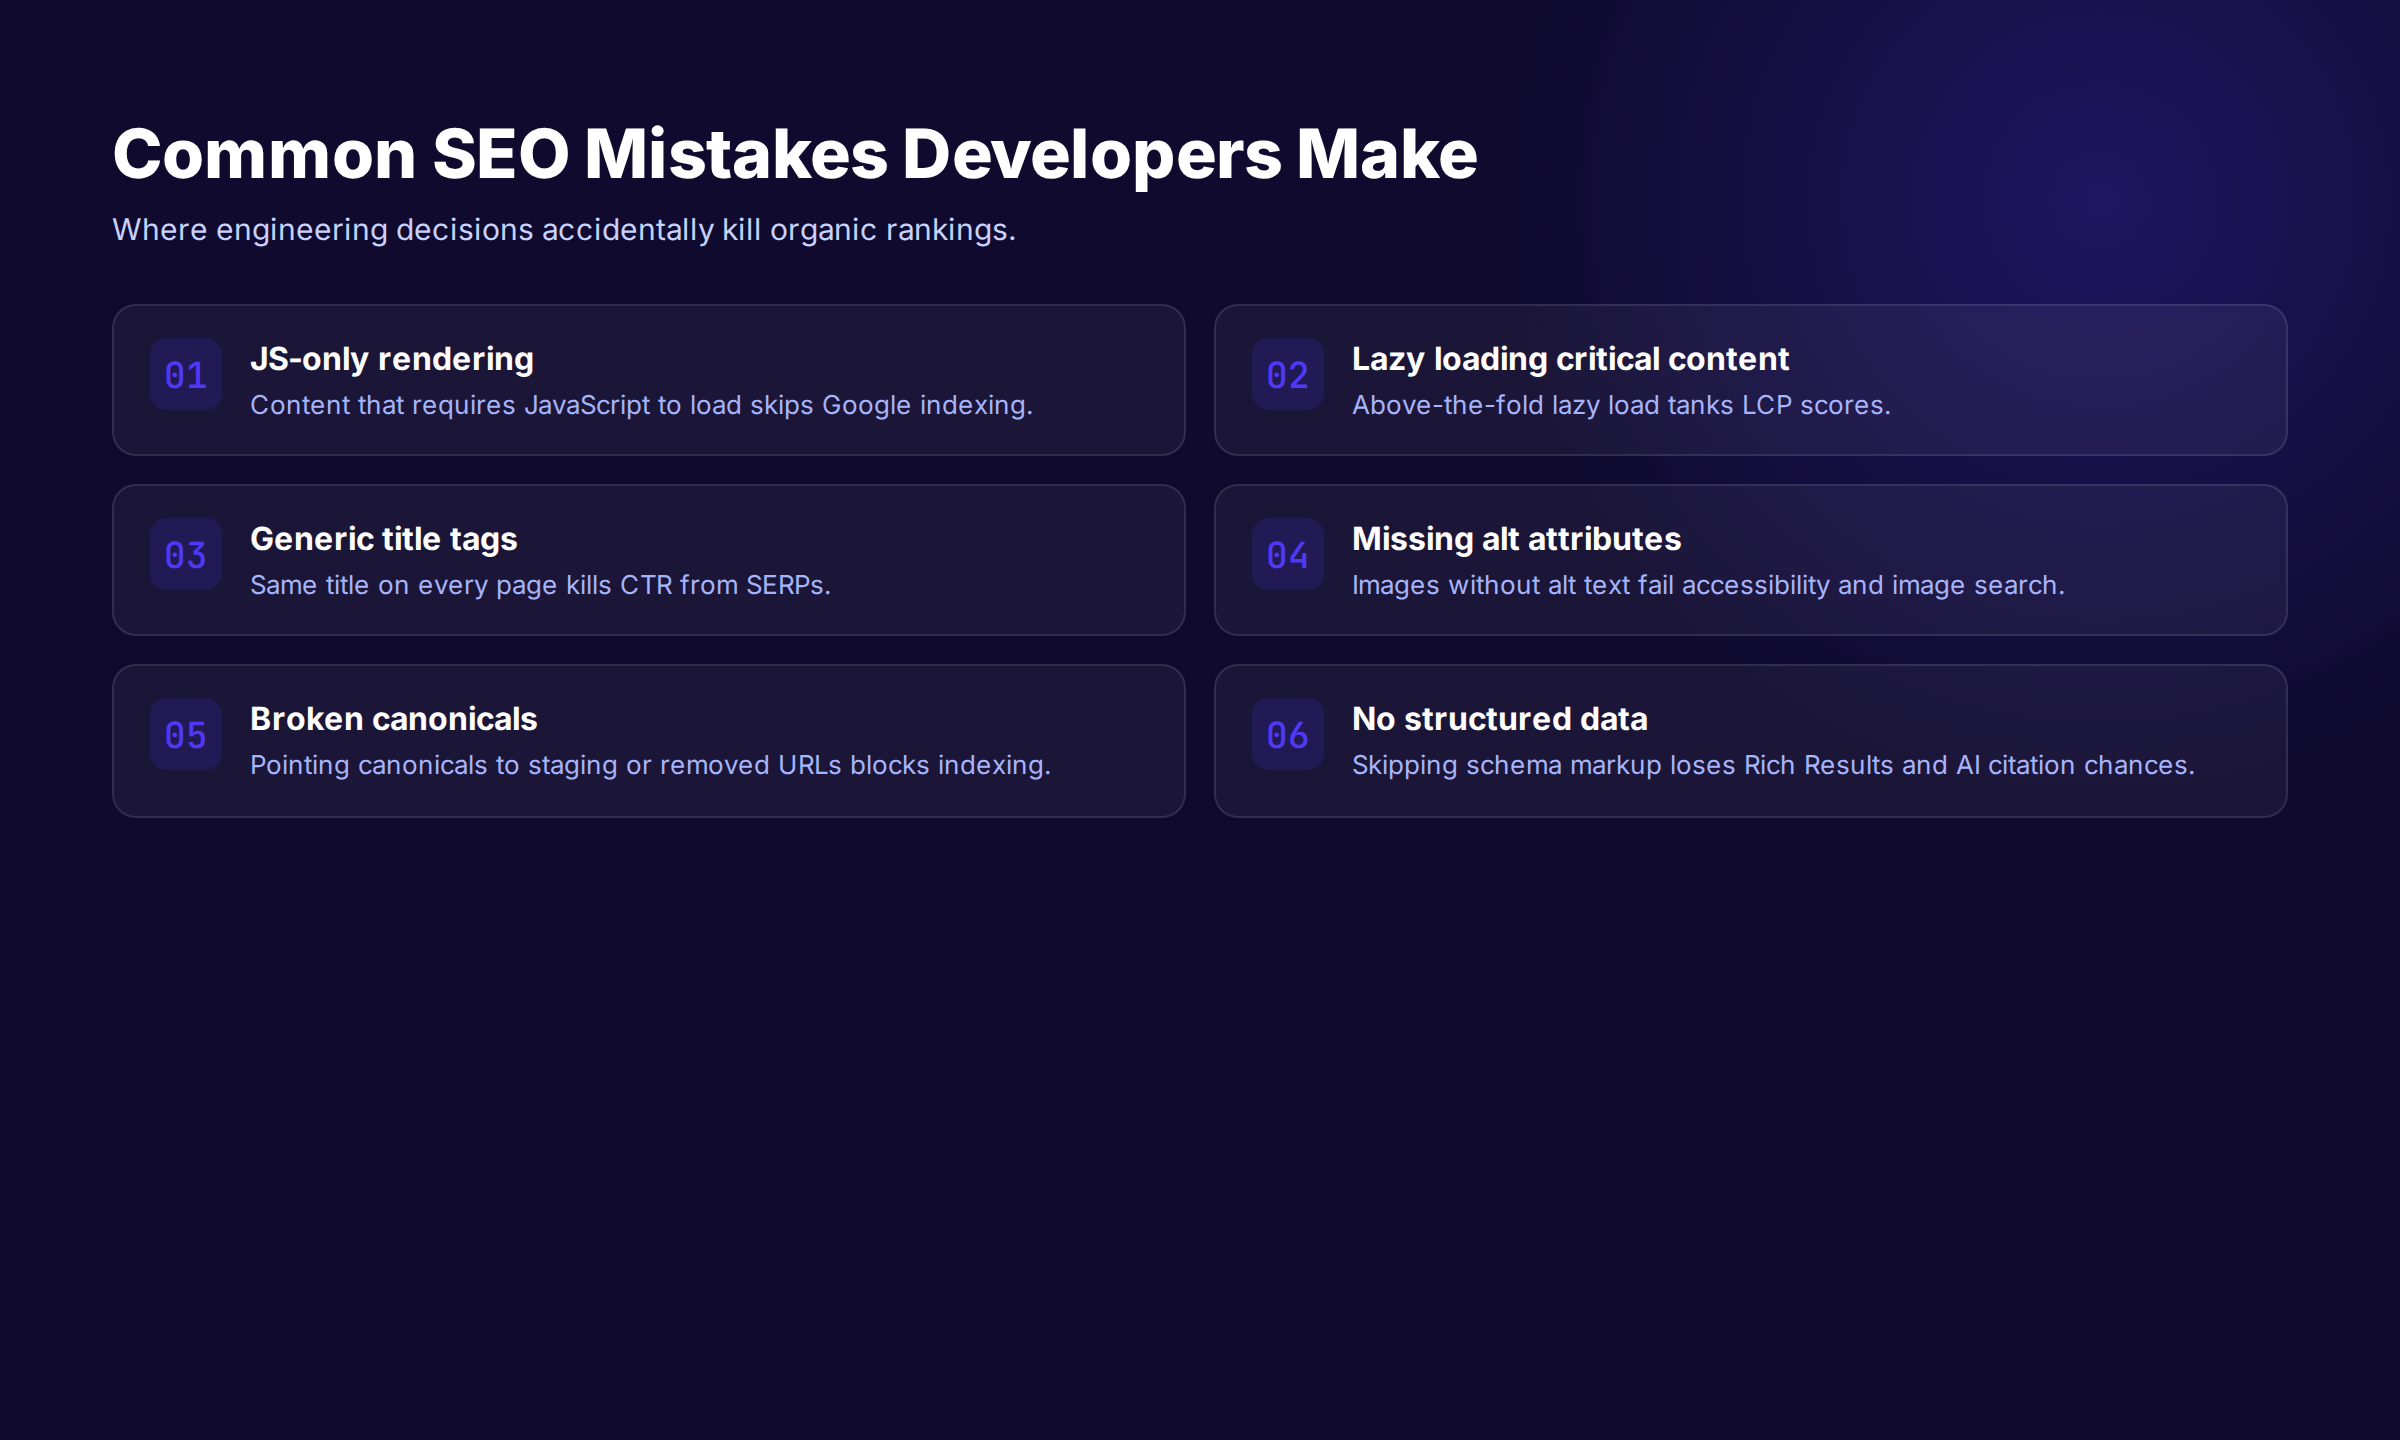The image size is (2400, 1440).
Task: Select the 'Common SEO Mistakes Developers Make' heading
Action: (795, 155)
